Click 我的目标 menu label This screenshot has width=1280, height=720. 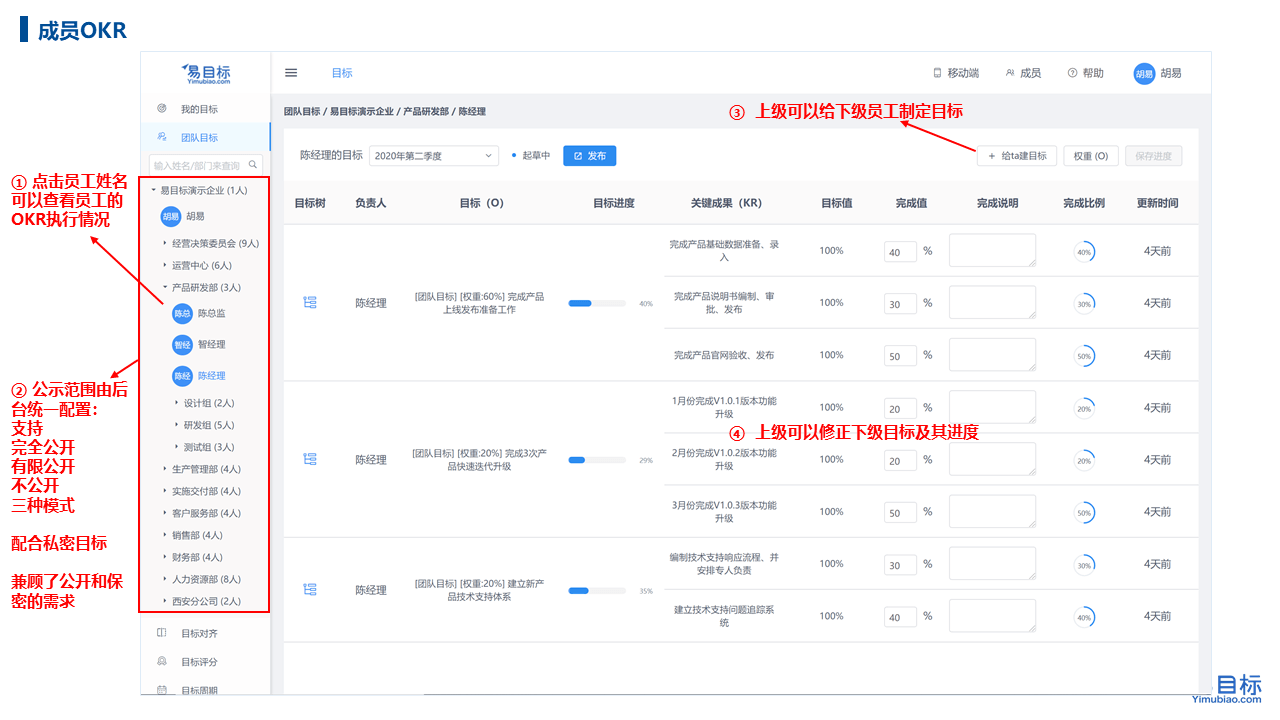199,109
